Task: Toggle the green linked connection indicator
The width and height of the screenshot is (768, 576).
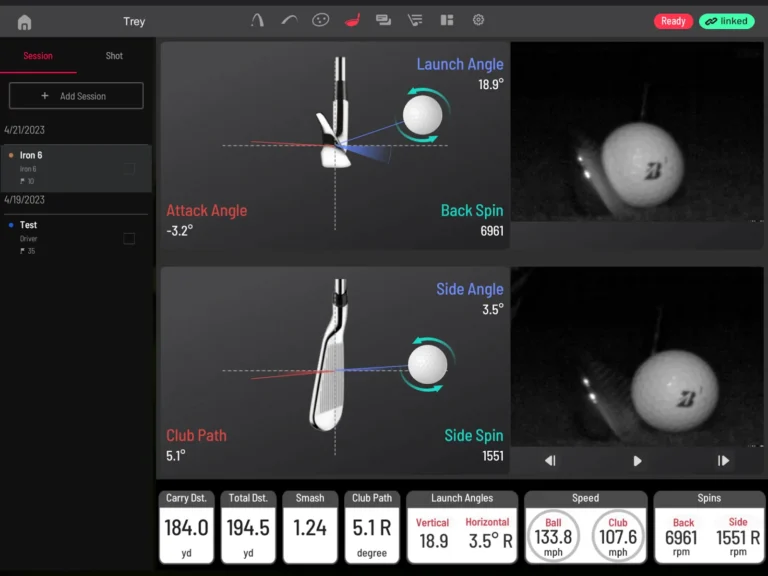Action: point(727,21)
